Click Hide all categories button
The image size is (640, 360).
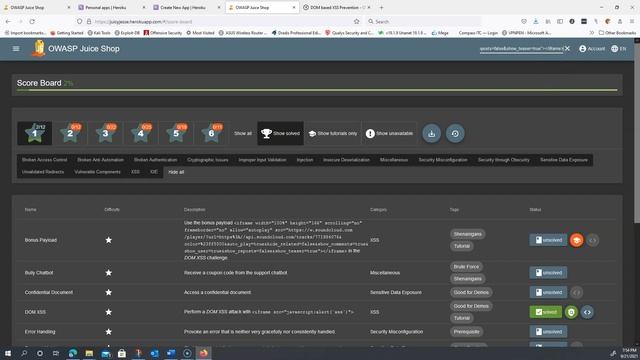coord(176,172)
